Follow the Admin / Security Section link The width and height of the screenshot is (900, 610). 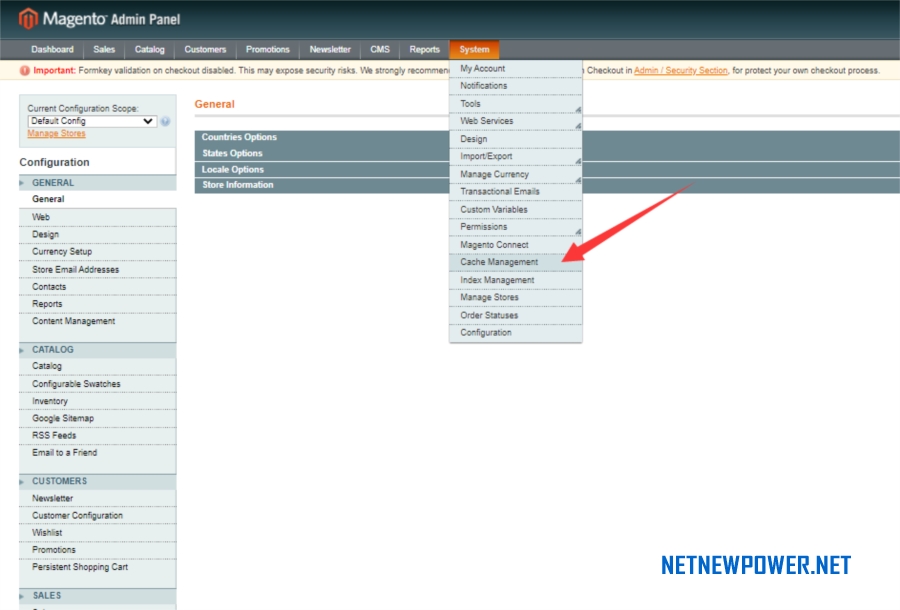tap(681, 70)
